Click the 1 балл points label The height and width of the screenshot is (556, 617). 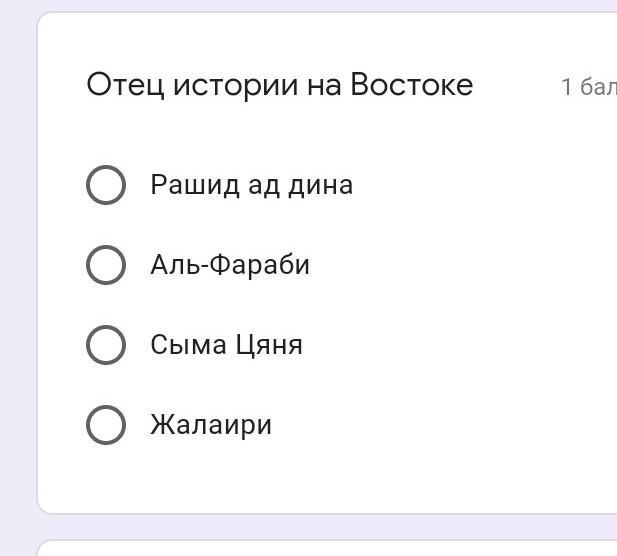coord(588,87)
